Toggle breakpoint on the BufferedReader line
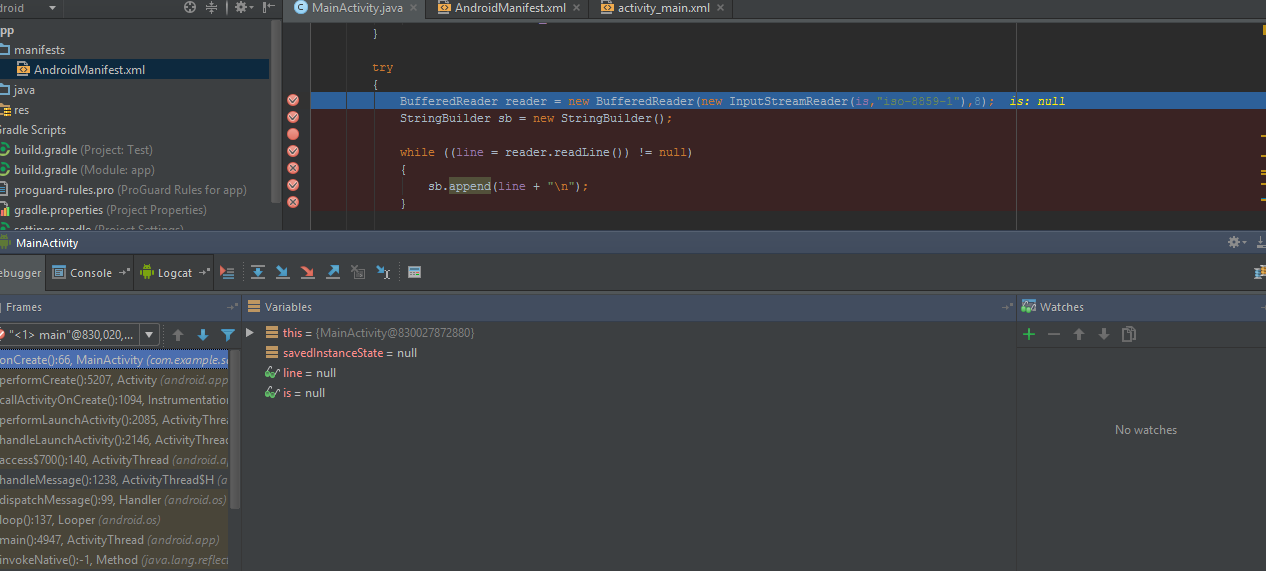This screenshot has width=1266, height=572. pyautogui.click(x=293, y=101)
